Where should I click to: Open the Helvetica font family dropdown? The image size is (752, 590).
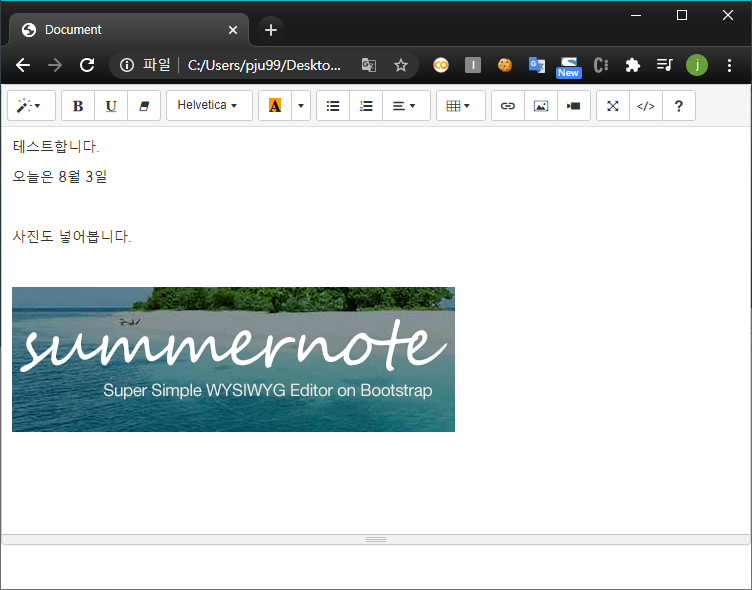click(209, 106)
